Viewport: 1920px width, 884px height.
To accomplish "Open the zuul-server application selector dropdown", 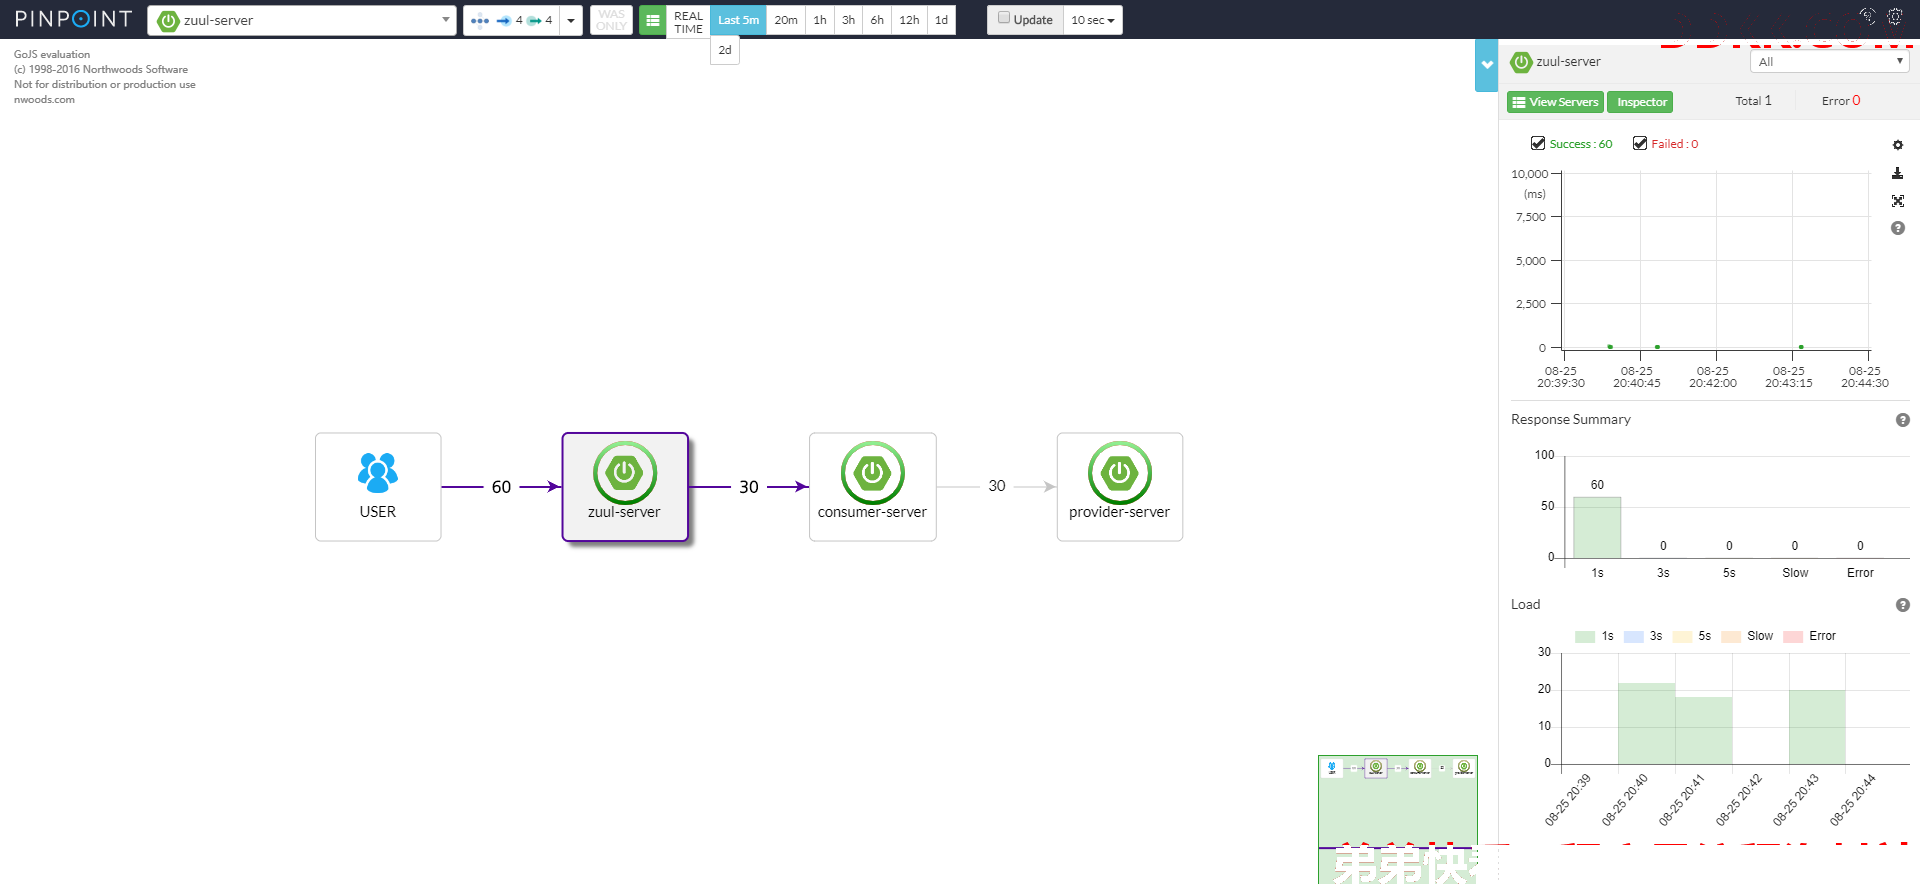I will (x=302, y=20).
